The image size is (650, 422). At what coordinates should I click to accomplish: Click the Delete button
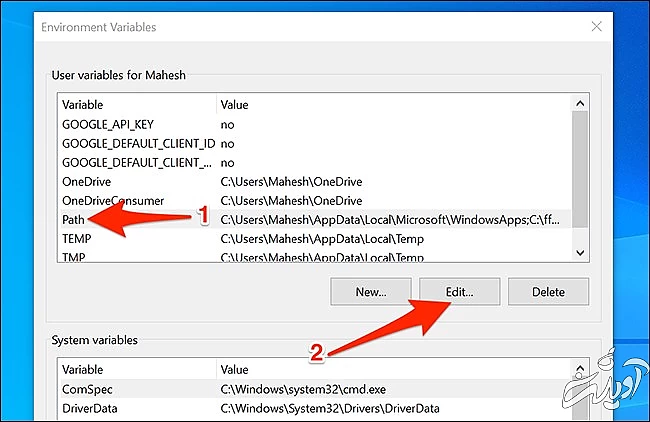(548, 292)
